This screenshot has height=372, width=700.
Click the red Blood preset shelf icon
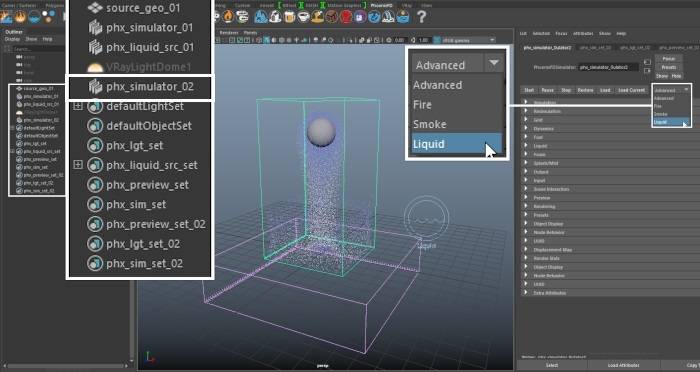[x=346, y=17]
